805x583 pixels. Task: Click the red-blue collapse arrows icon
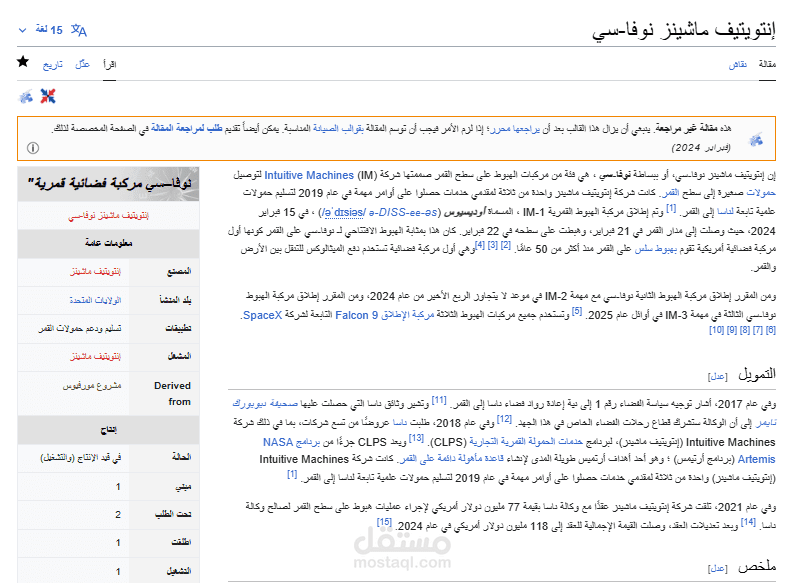click(x=48, y=96)
